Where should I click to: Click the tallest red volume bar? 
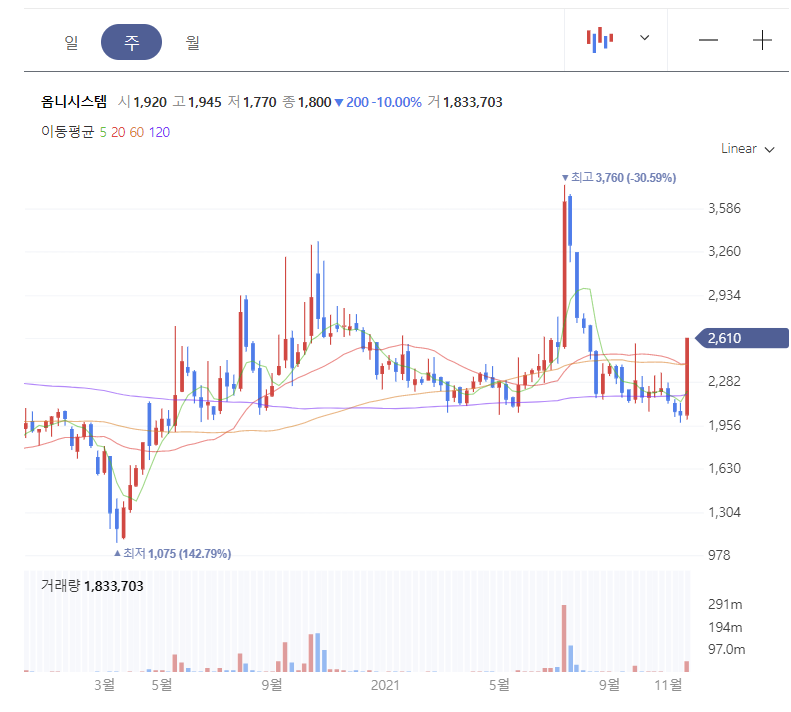564,638
